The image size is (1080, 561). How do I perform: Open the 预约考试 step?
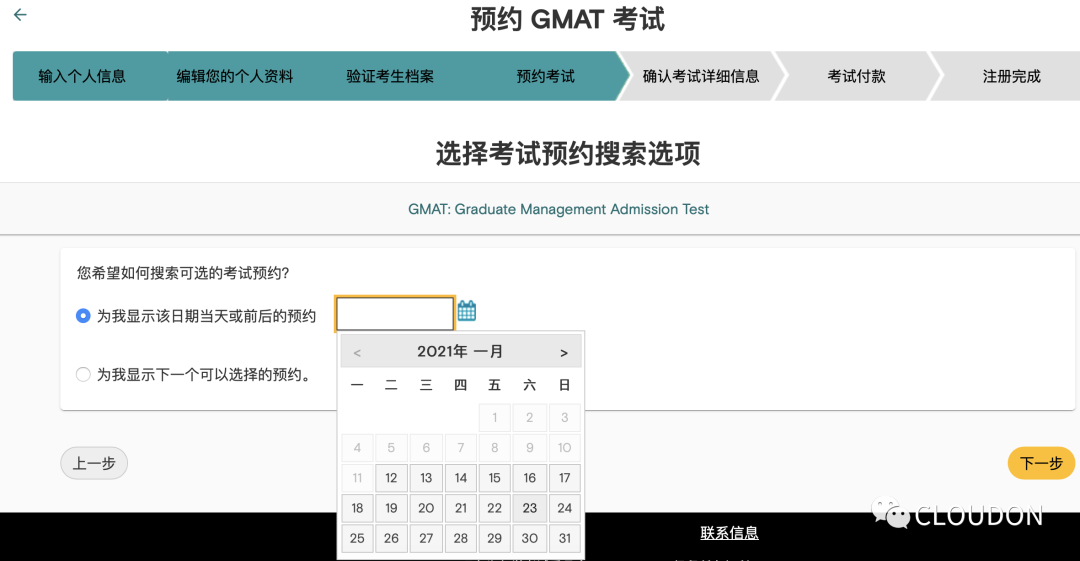click(x=546, y=76)
